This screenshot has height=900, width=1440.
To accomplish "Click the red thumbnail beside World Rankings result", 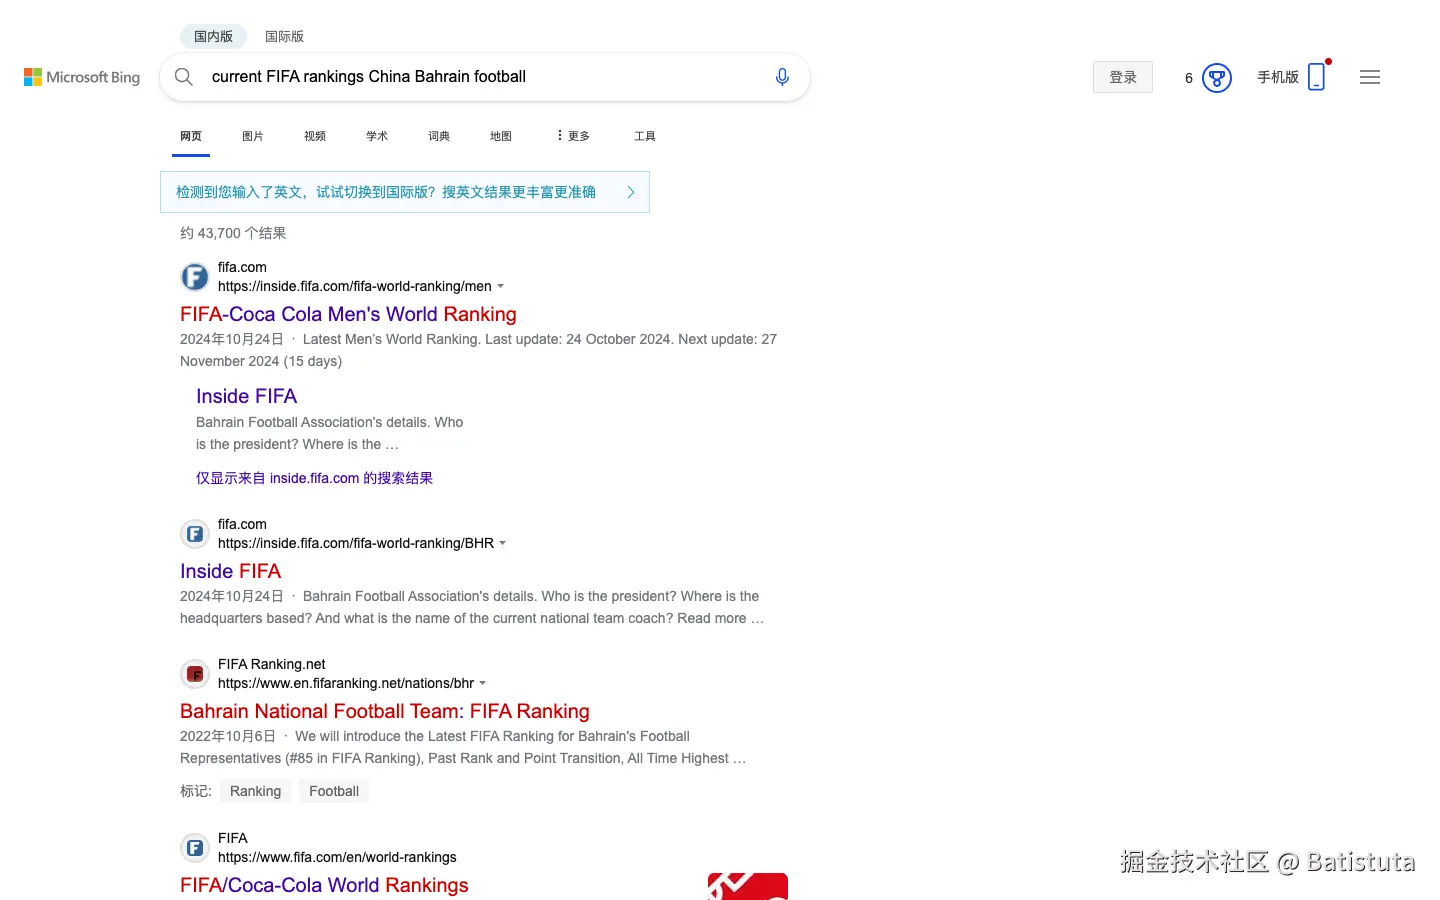I will (748, 886).
